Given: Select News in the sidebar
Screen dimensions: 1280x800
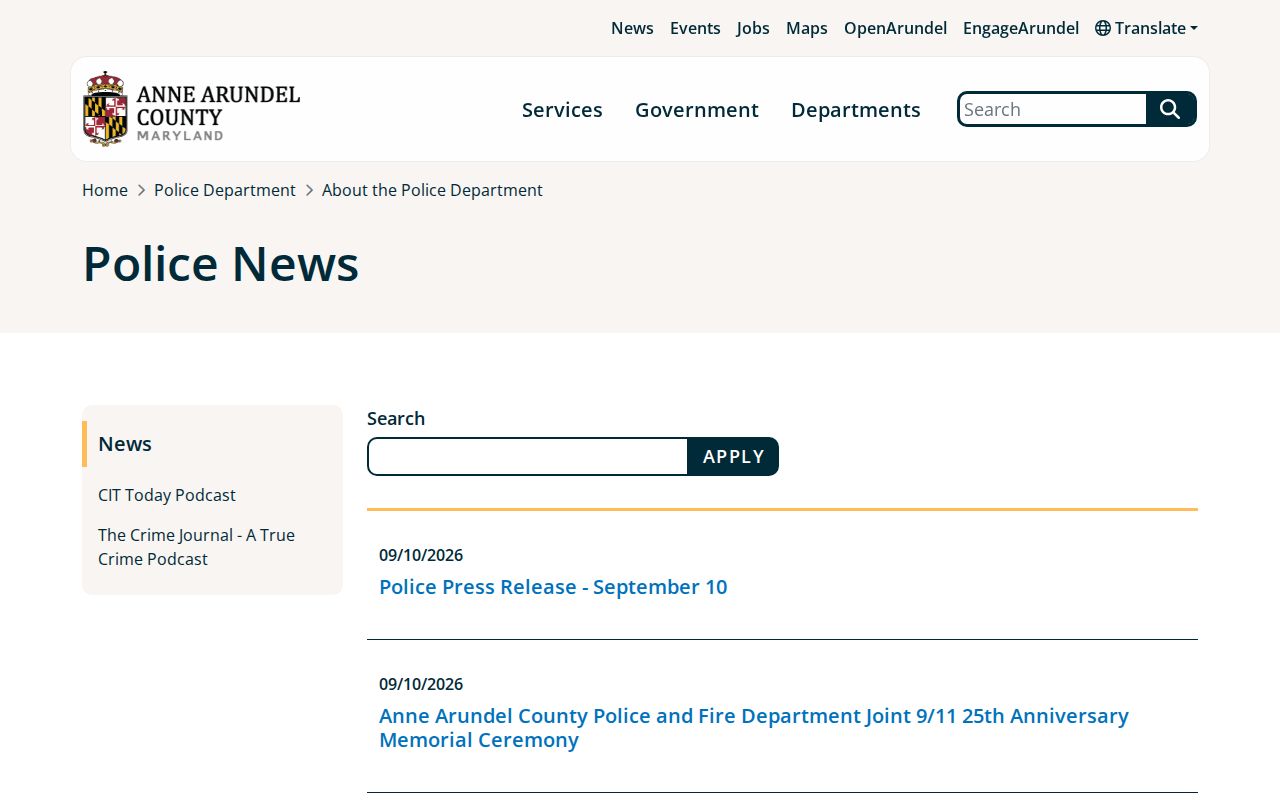Looking at the screenshot, I should (125, 444).
